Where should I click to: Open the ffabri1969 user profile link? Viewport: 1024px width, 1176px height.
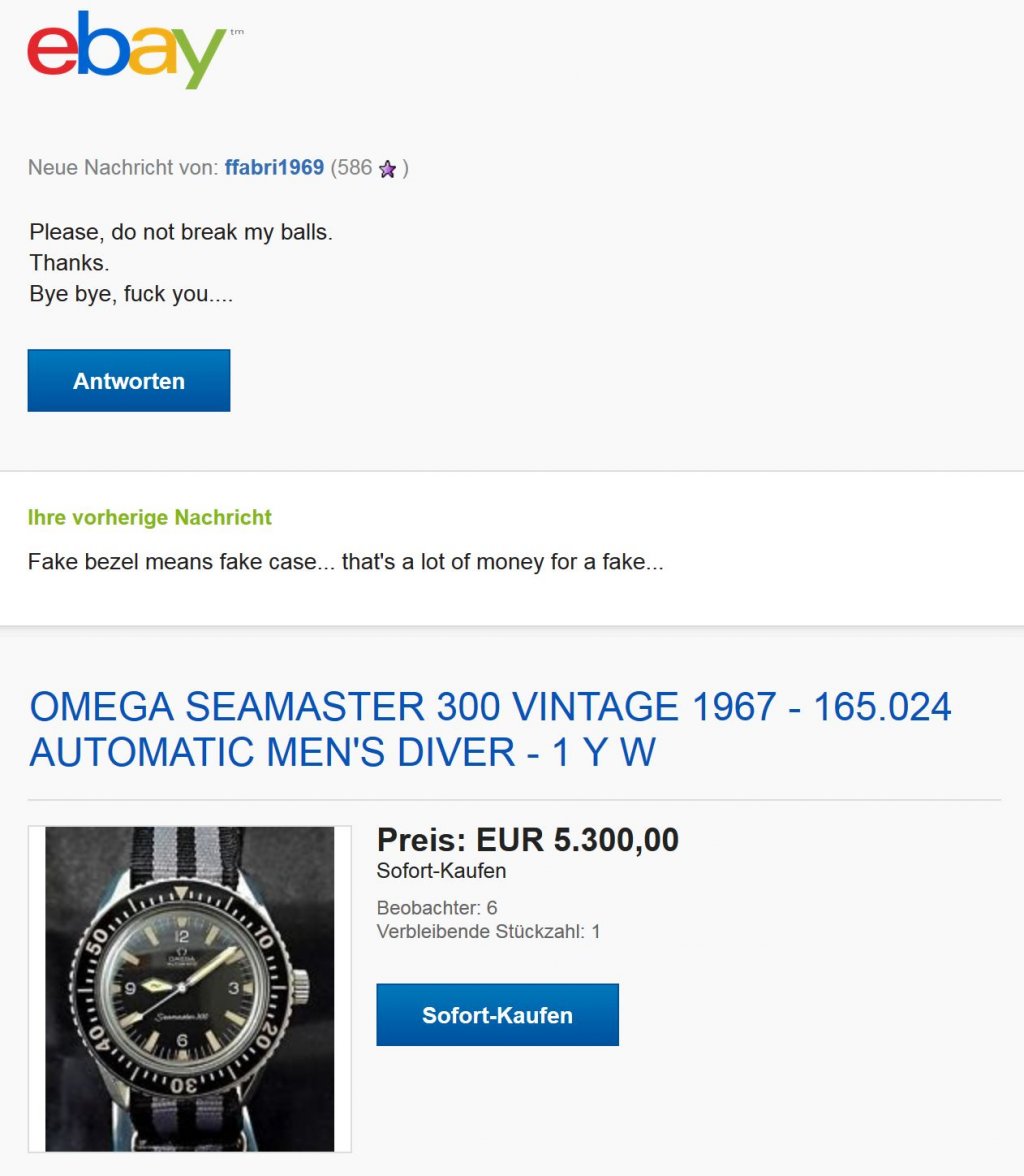274,168
